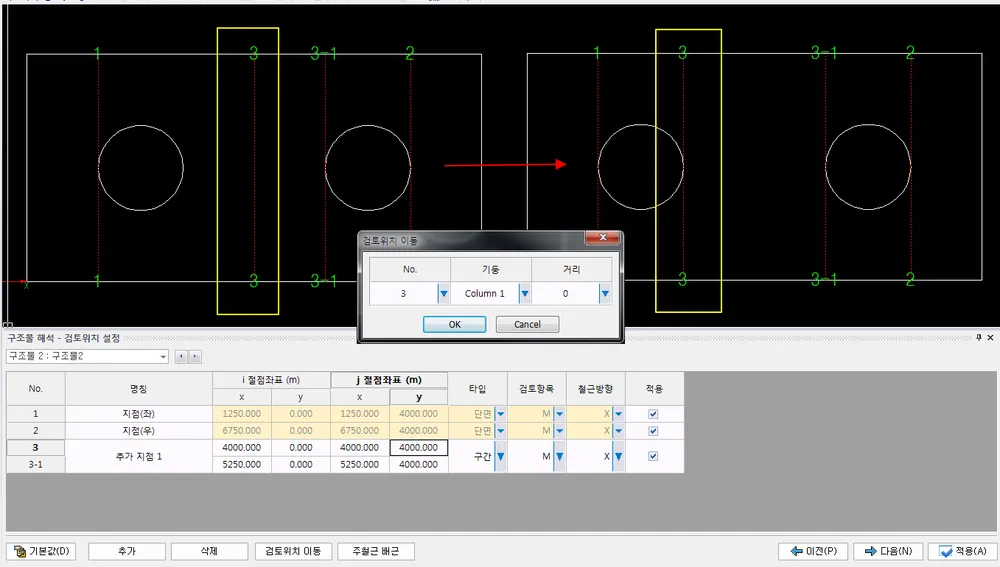The height and width of the screenshot is (567, 1000).
Task: Click the 지점(좌) name cell
Action: (138, 414)
